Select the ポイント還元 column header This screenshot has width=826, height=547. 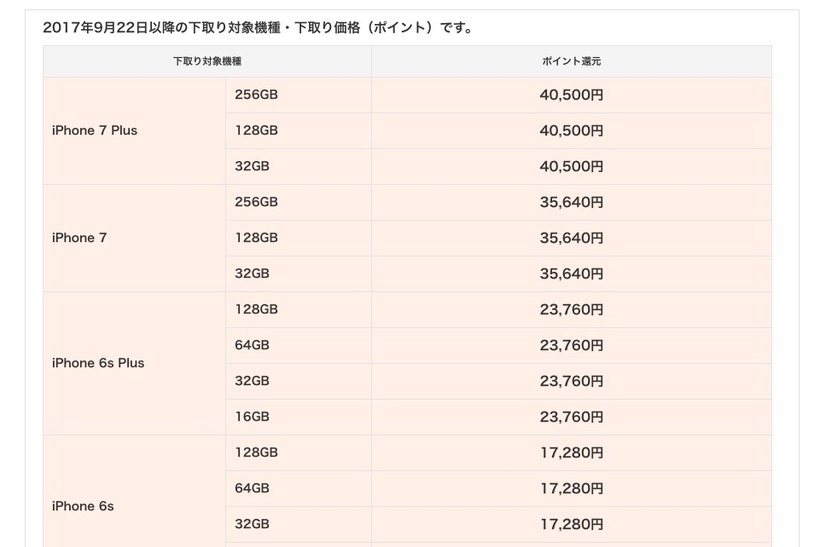pos(572,61)
